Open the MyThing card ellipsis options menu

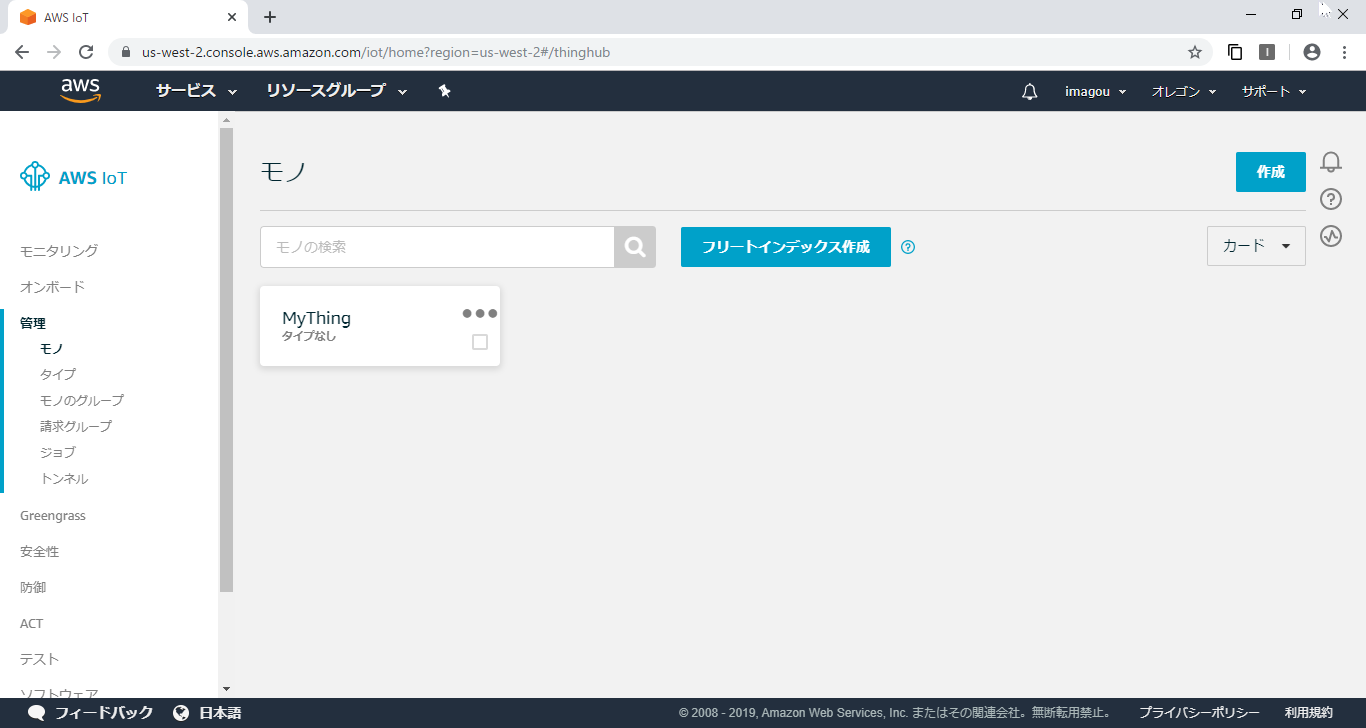(478, 312)
